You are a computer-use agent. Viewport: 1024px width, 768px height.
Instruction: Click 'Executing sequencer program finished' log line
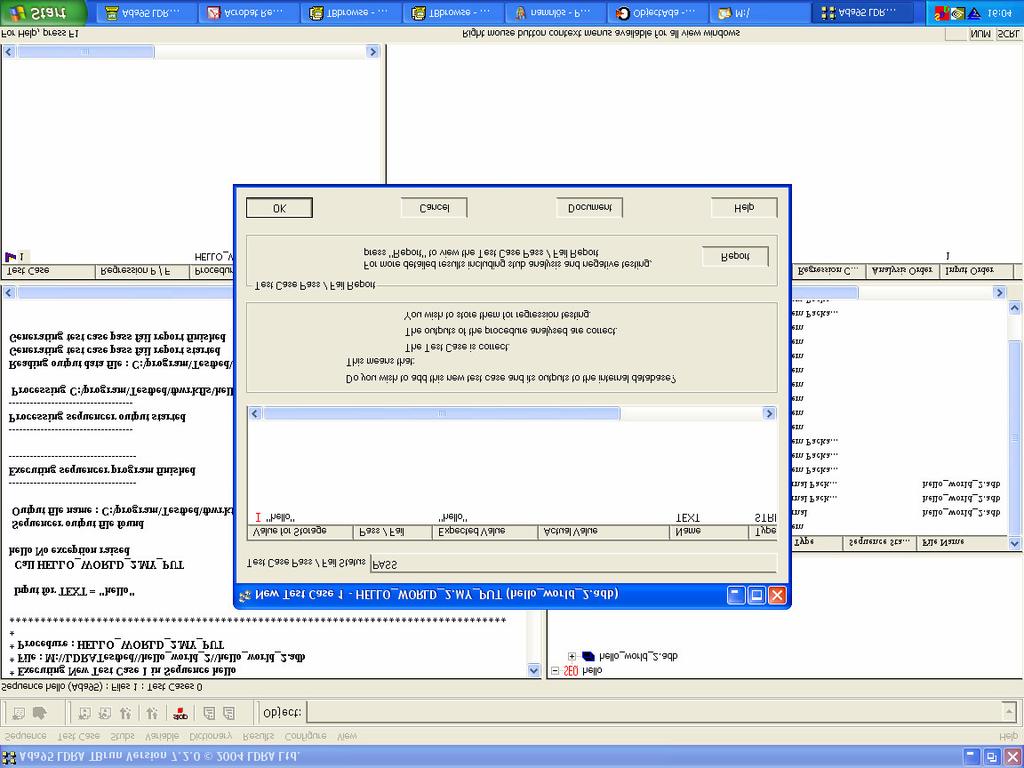[102, 470]
